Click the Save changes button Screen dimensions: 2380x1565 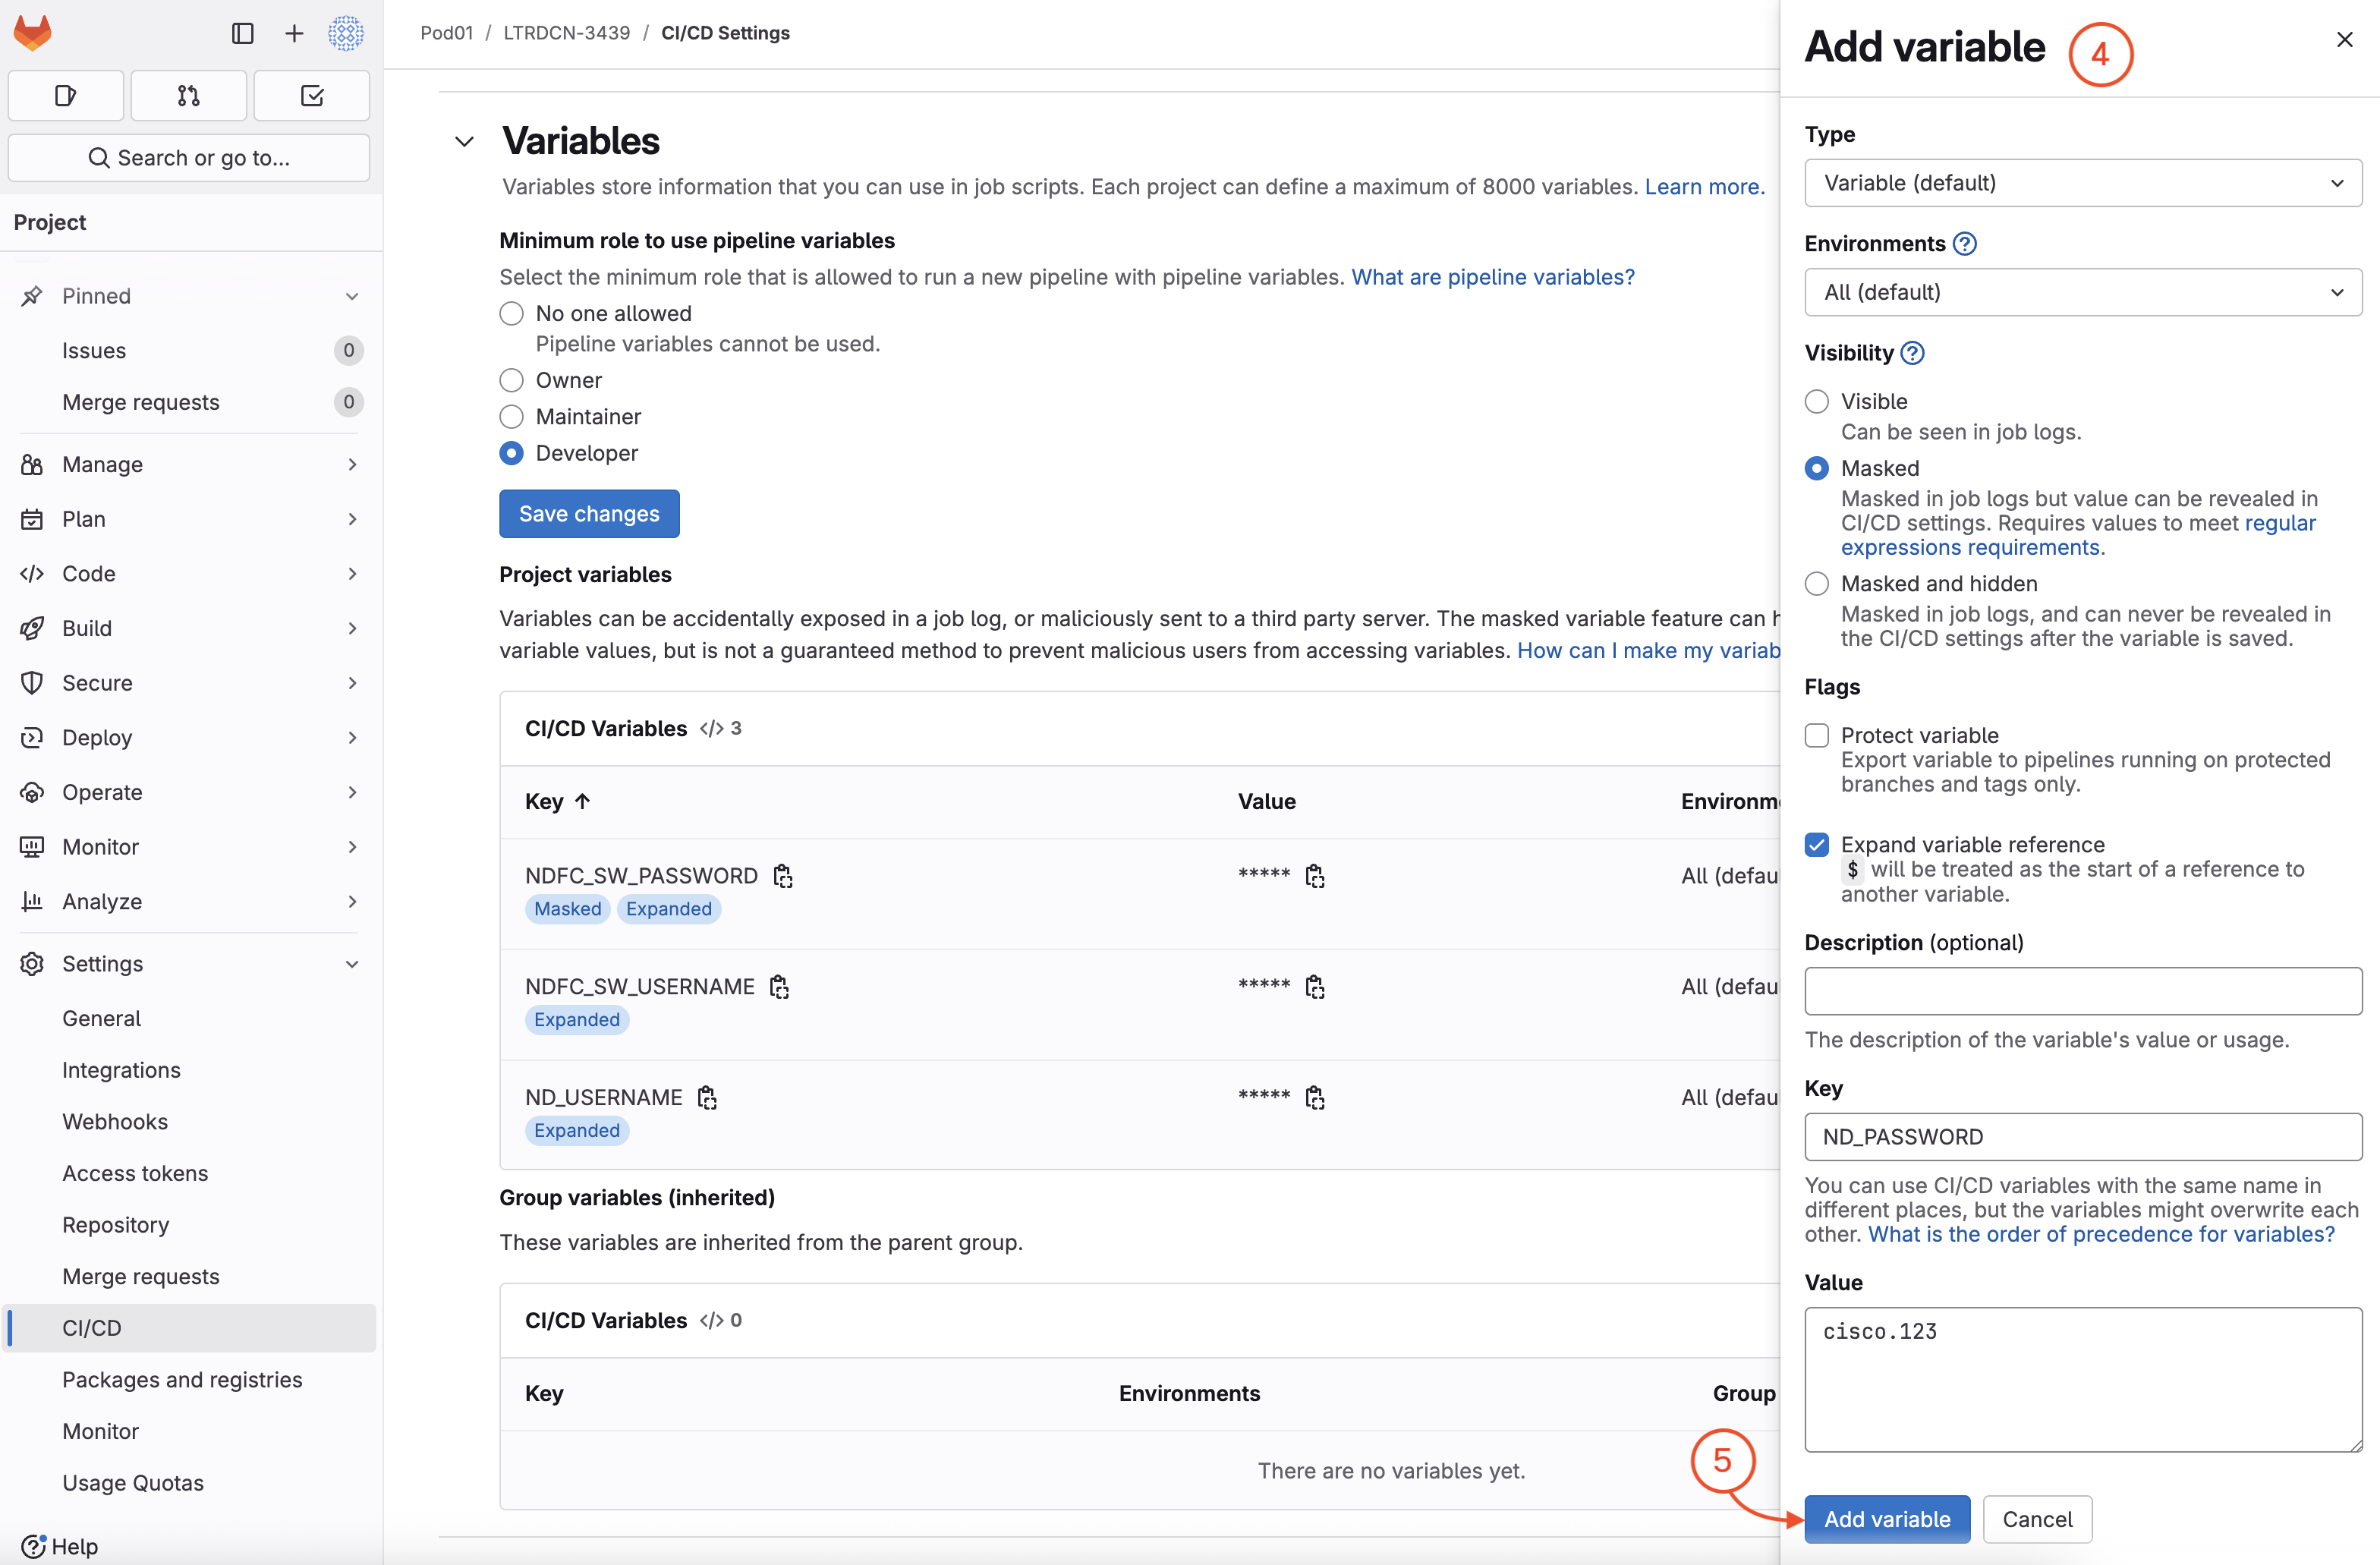coord(589,514)
